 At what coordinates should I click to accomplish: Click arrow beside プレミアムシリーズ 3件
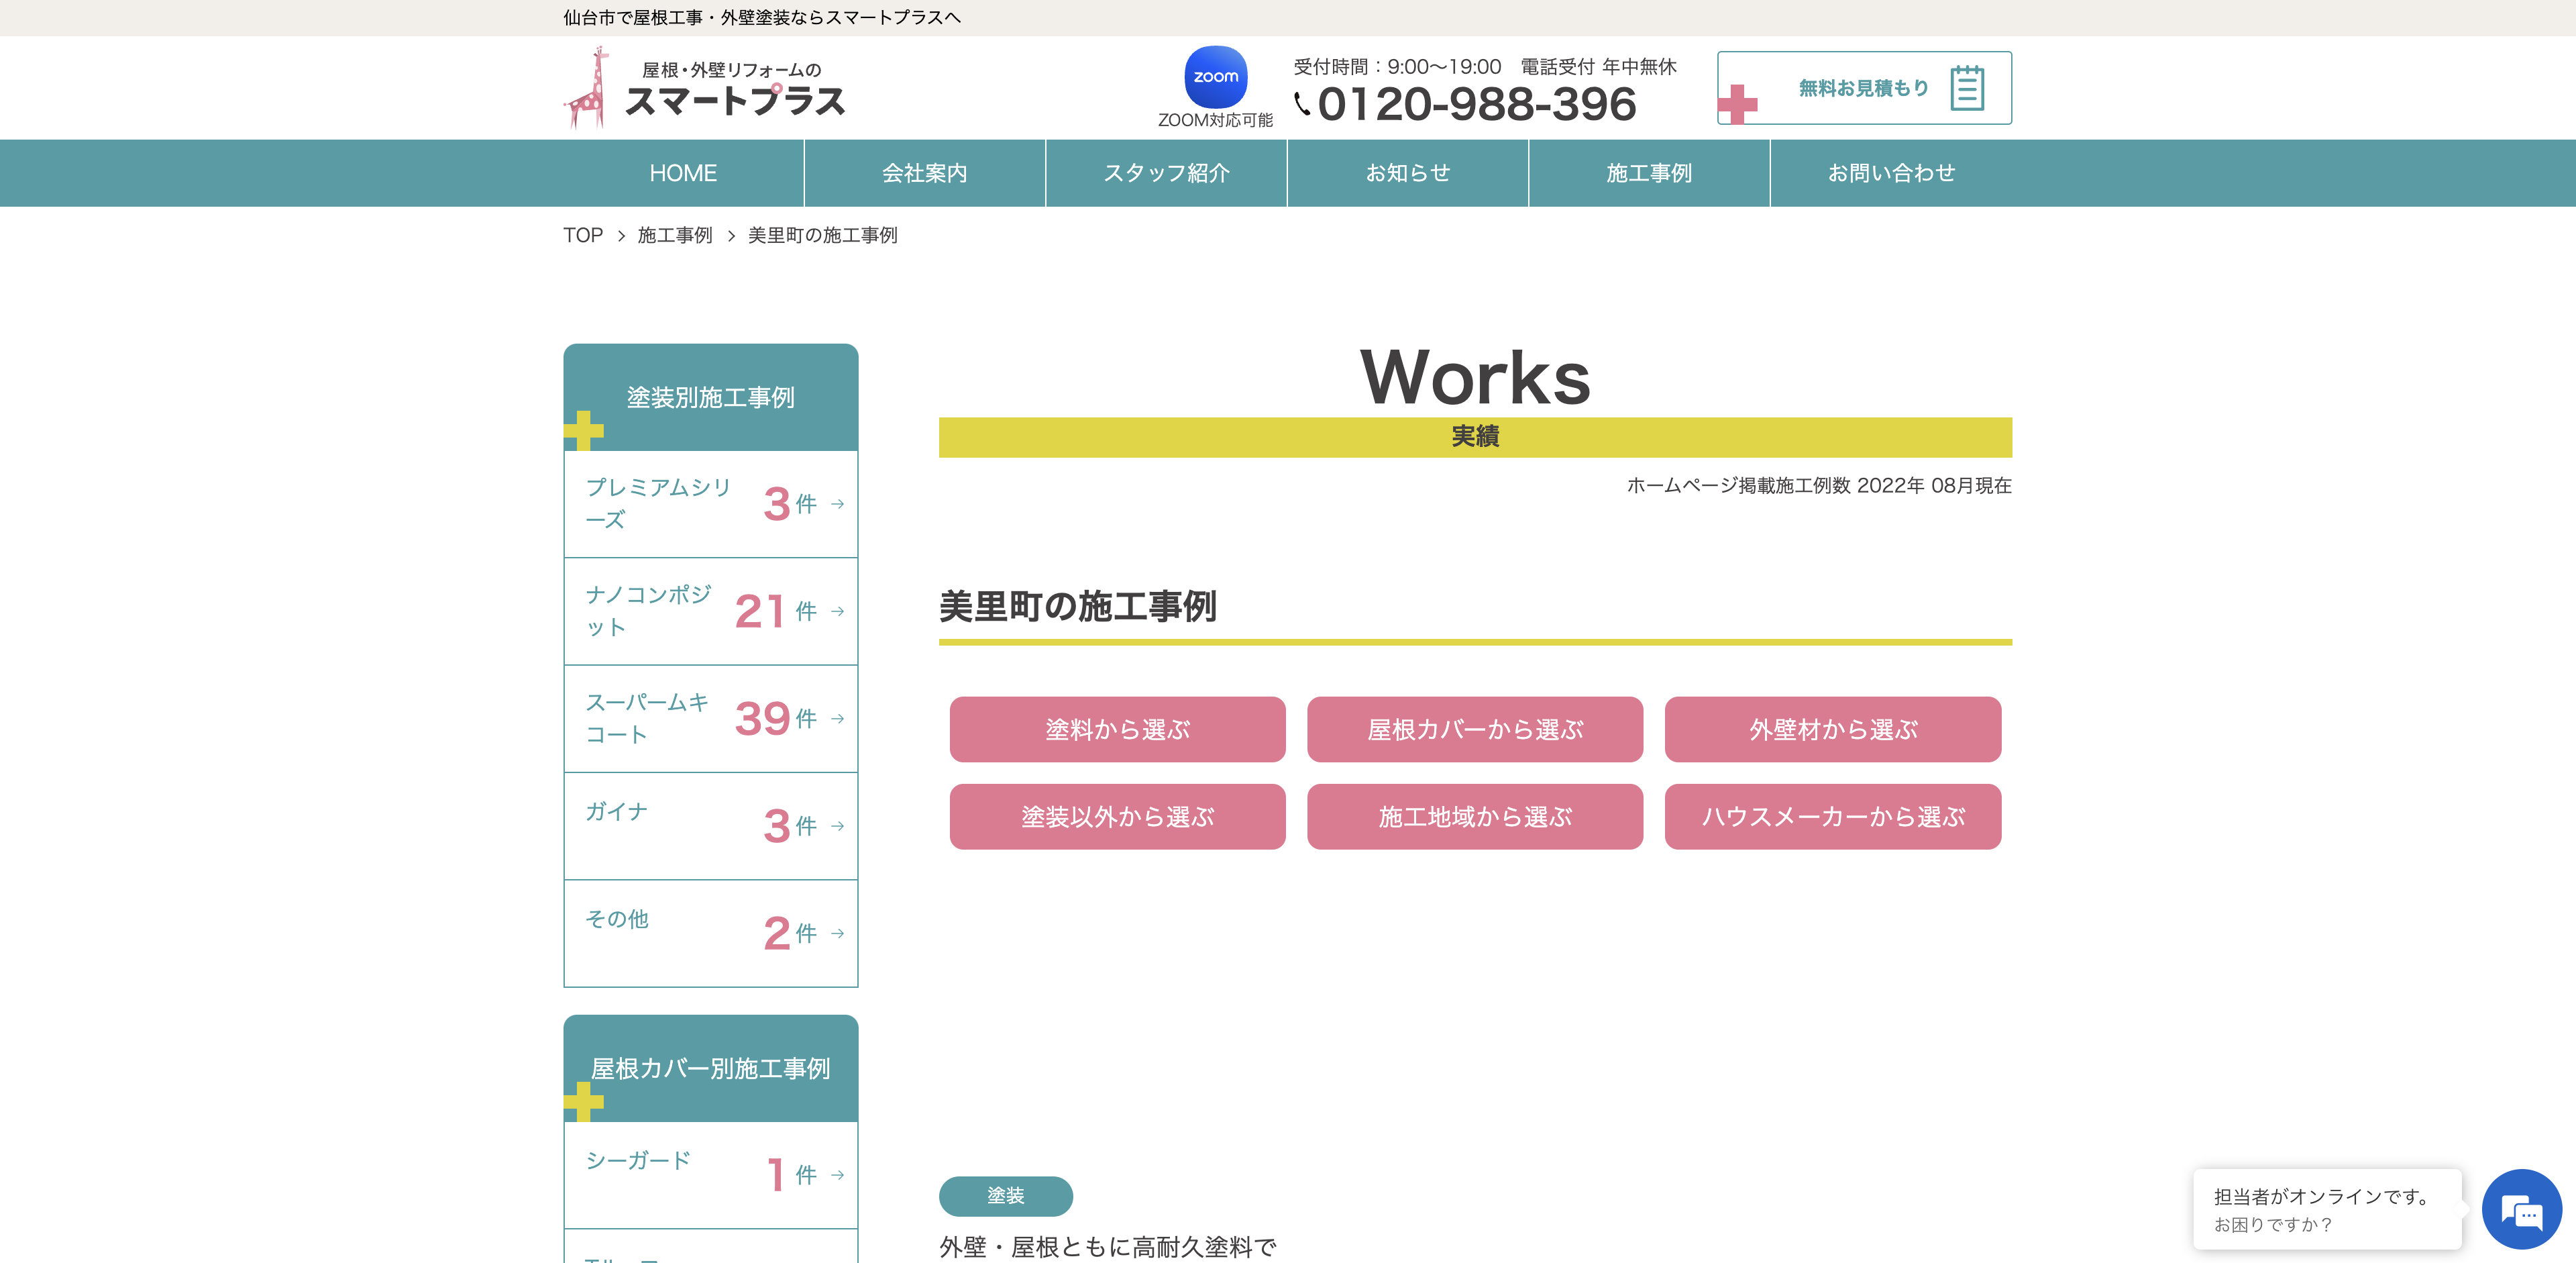[x=838, y=504]
